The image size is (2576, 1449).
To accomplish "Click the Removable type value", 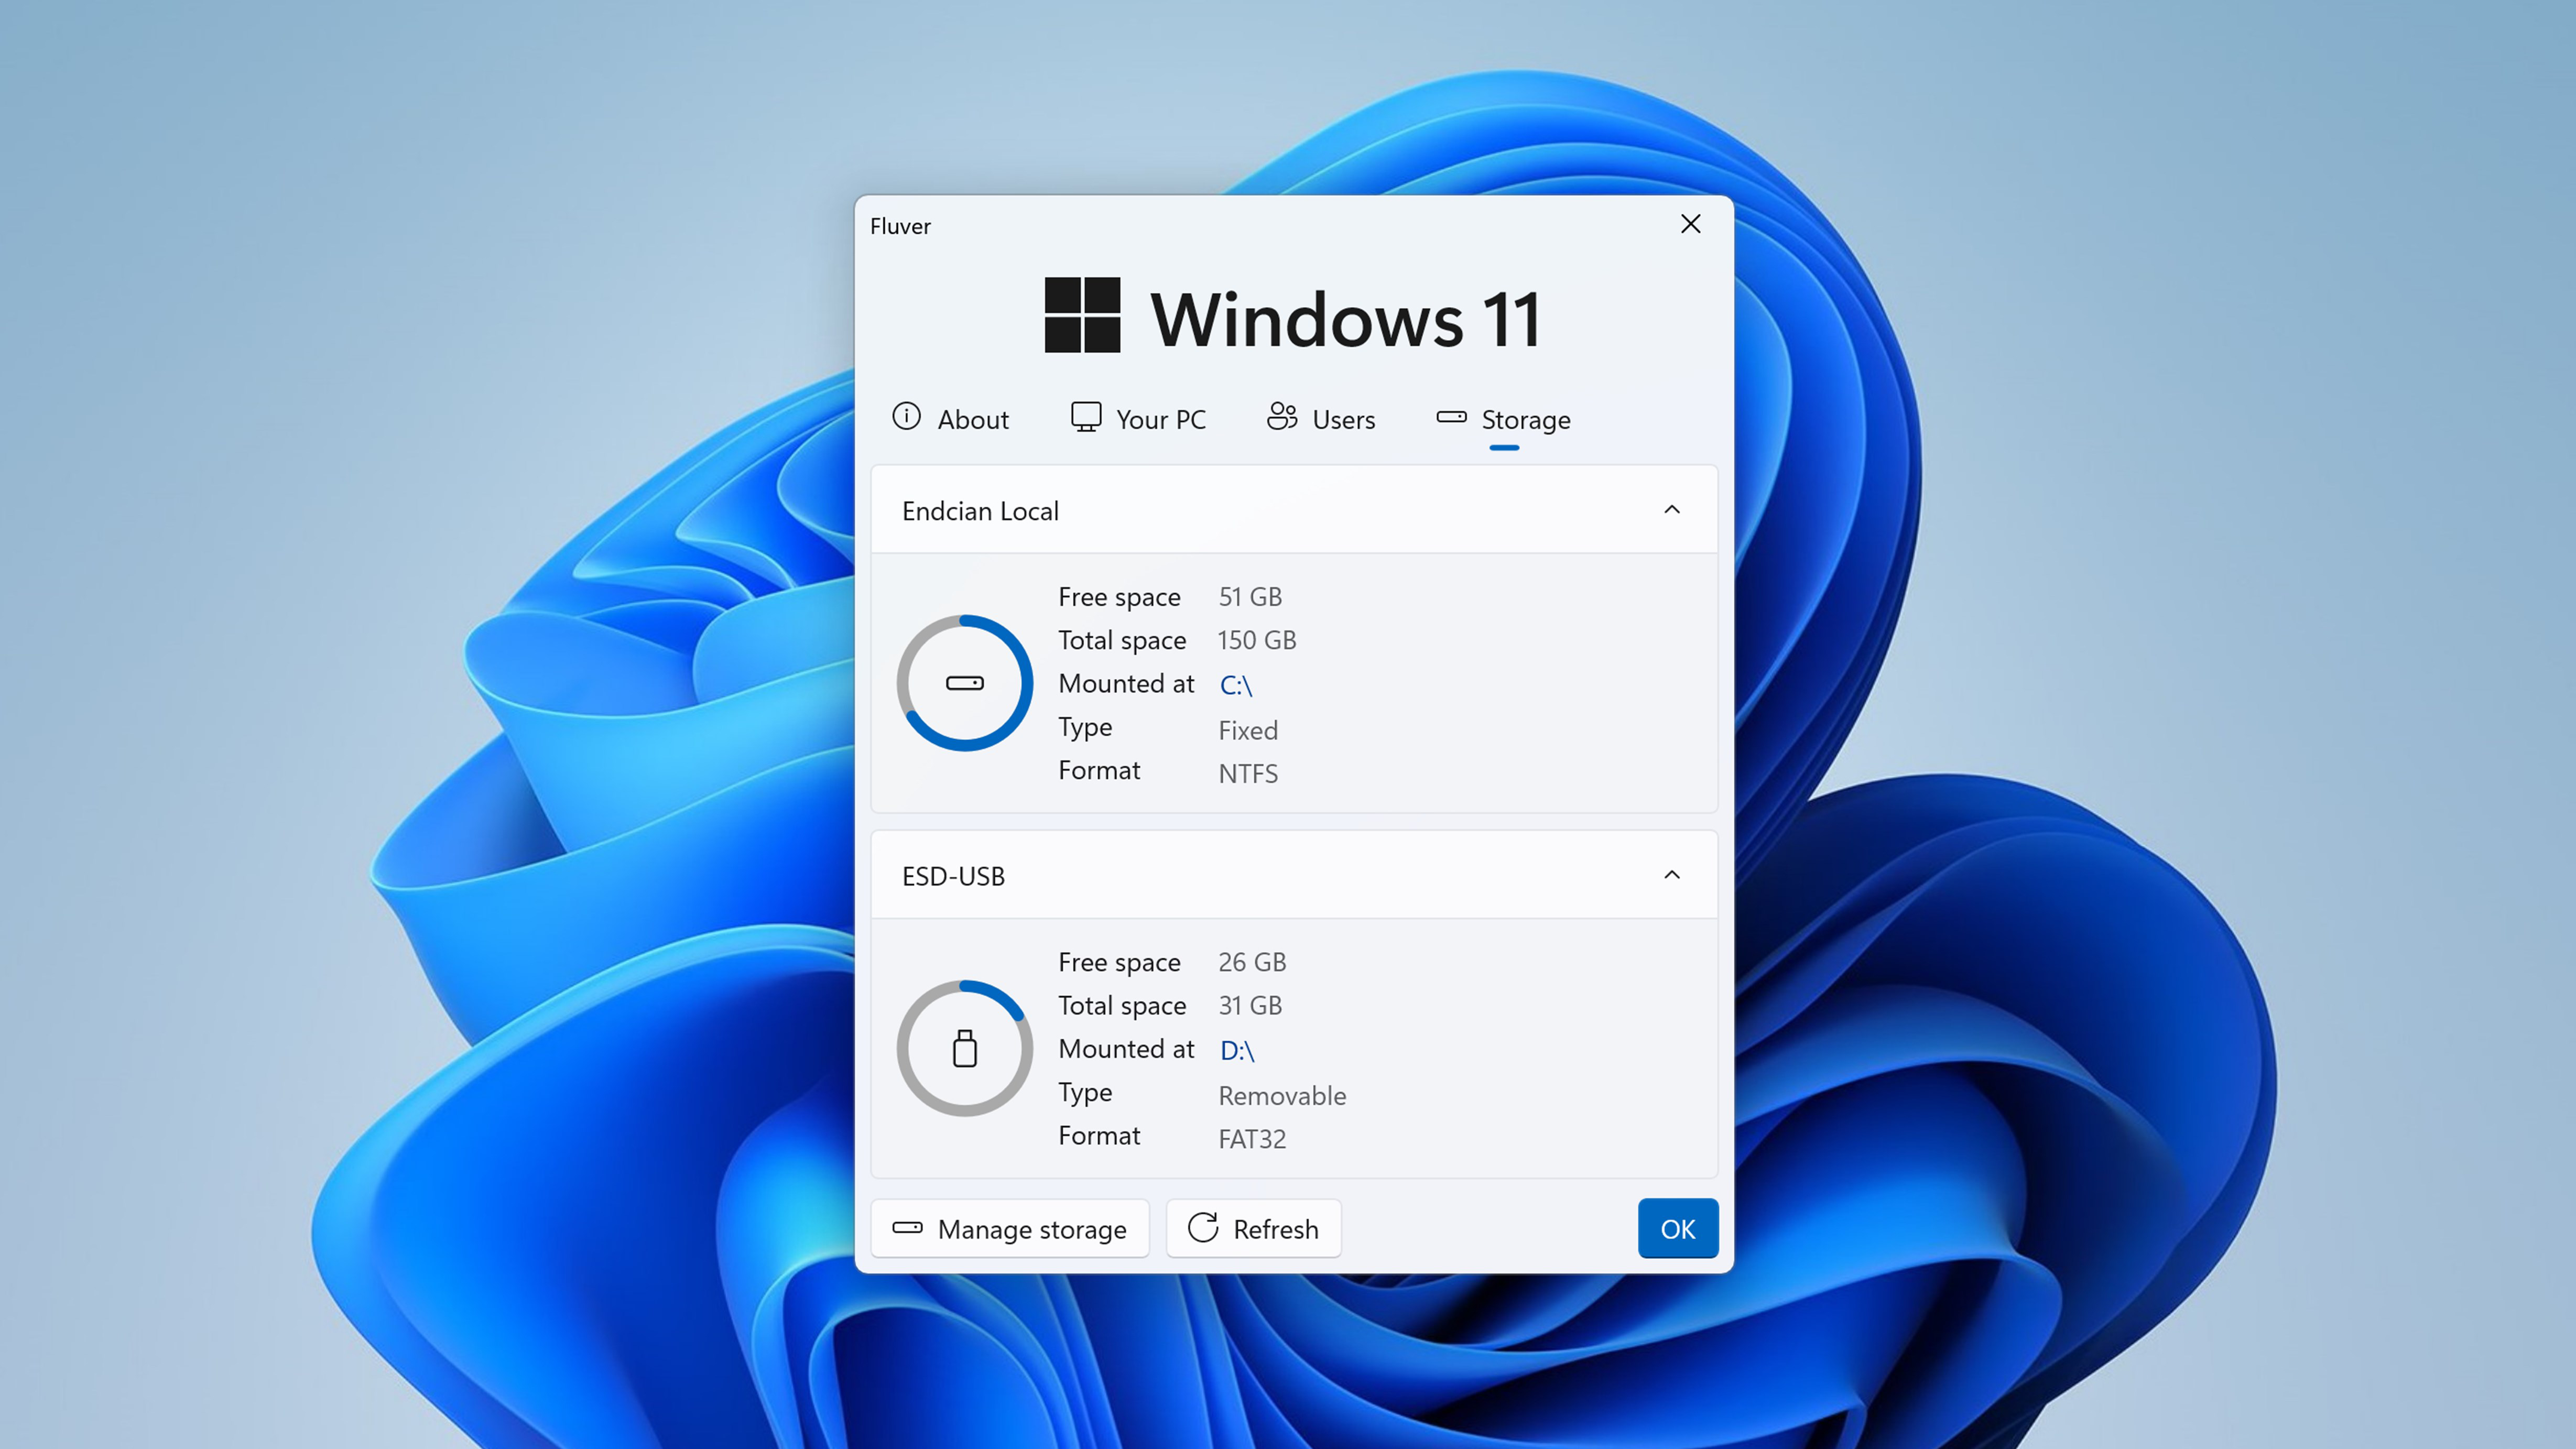I will point(1282,1096).
